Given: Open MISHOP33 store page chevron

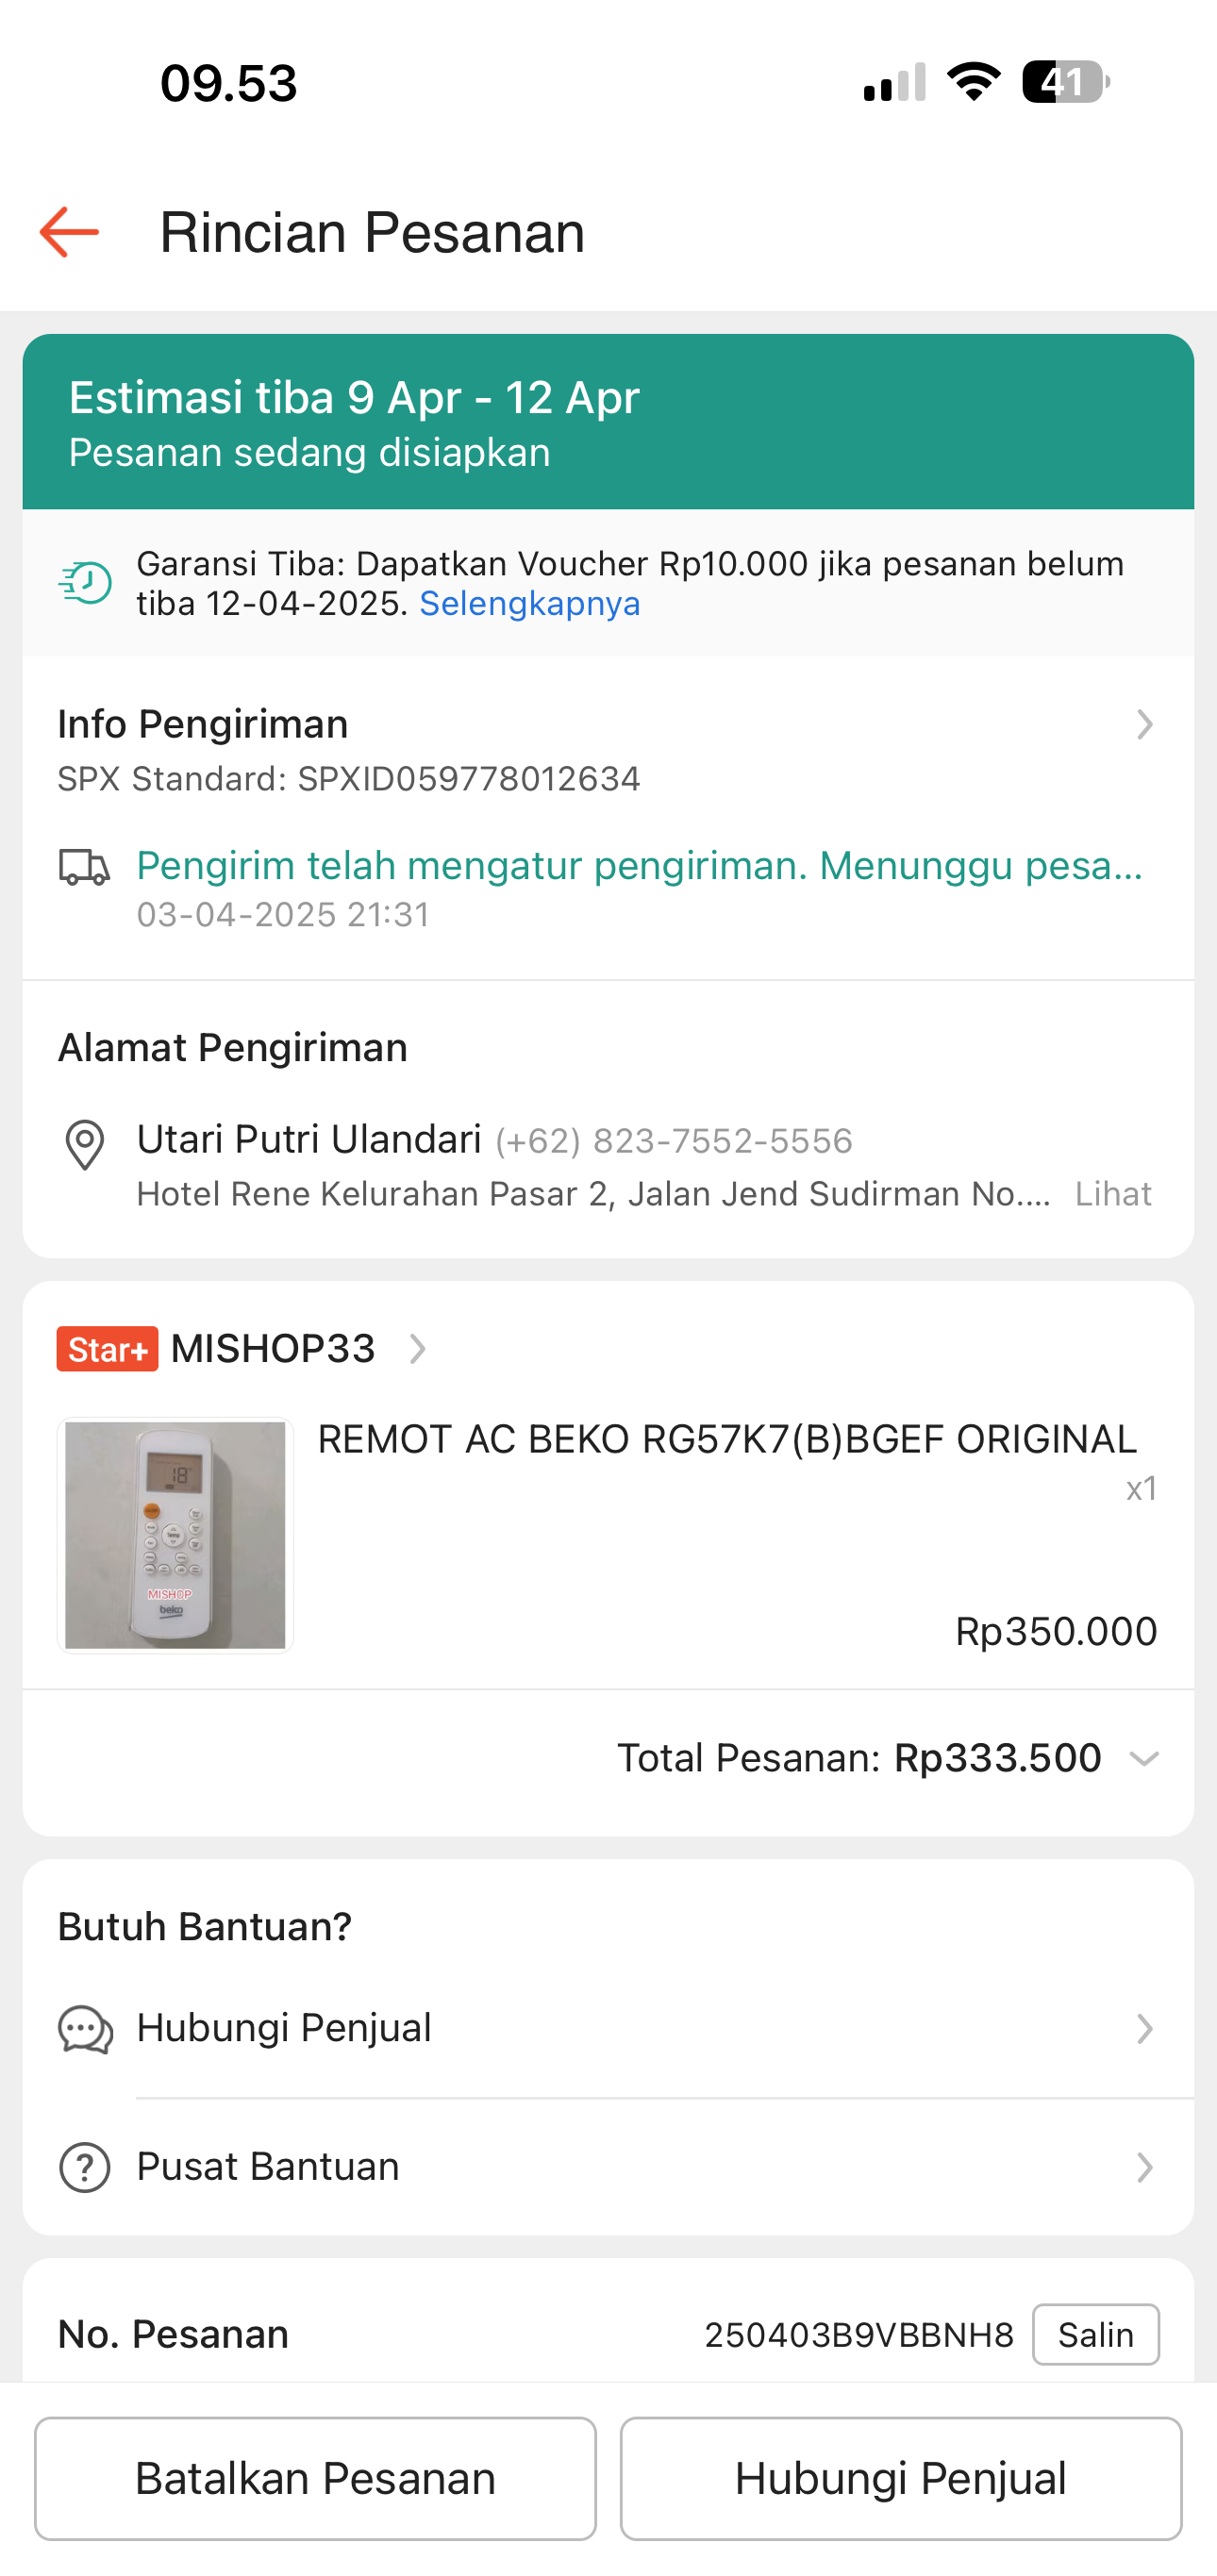Looking at the screenshot, I should (x=417, y=1349).
